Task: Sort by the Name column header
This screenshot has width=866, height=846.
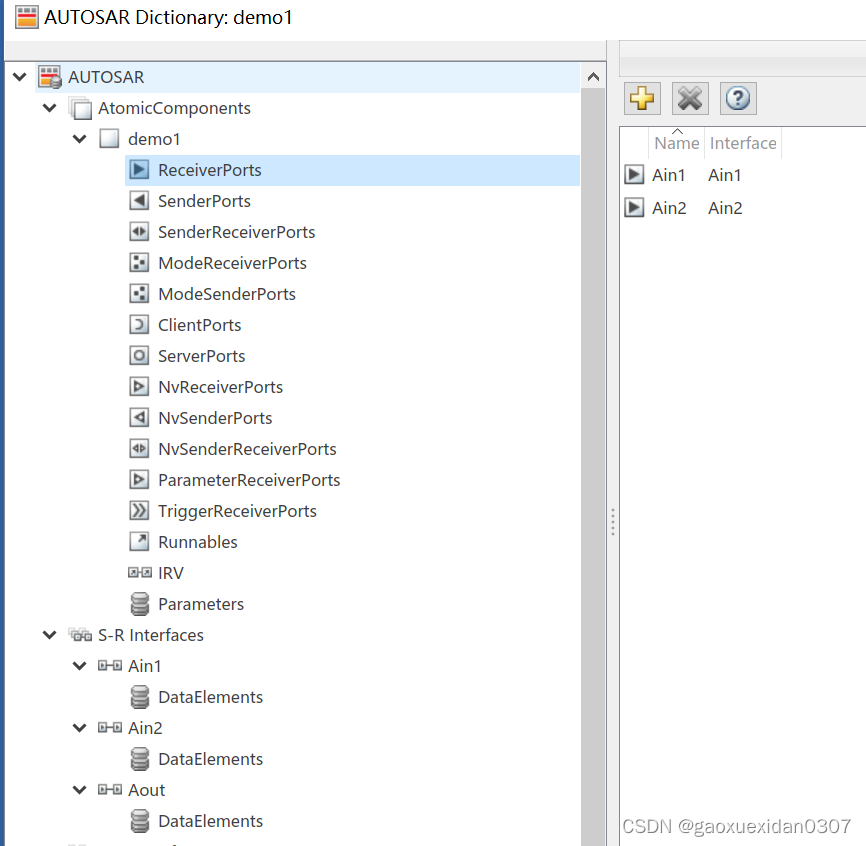Action: (677, 143)
